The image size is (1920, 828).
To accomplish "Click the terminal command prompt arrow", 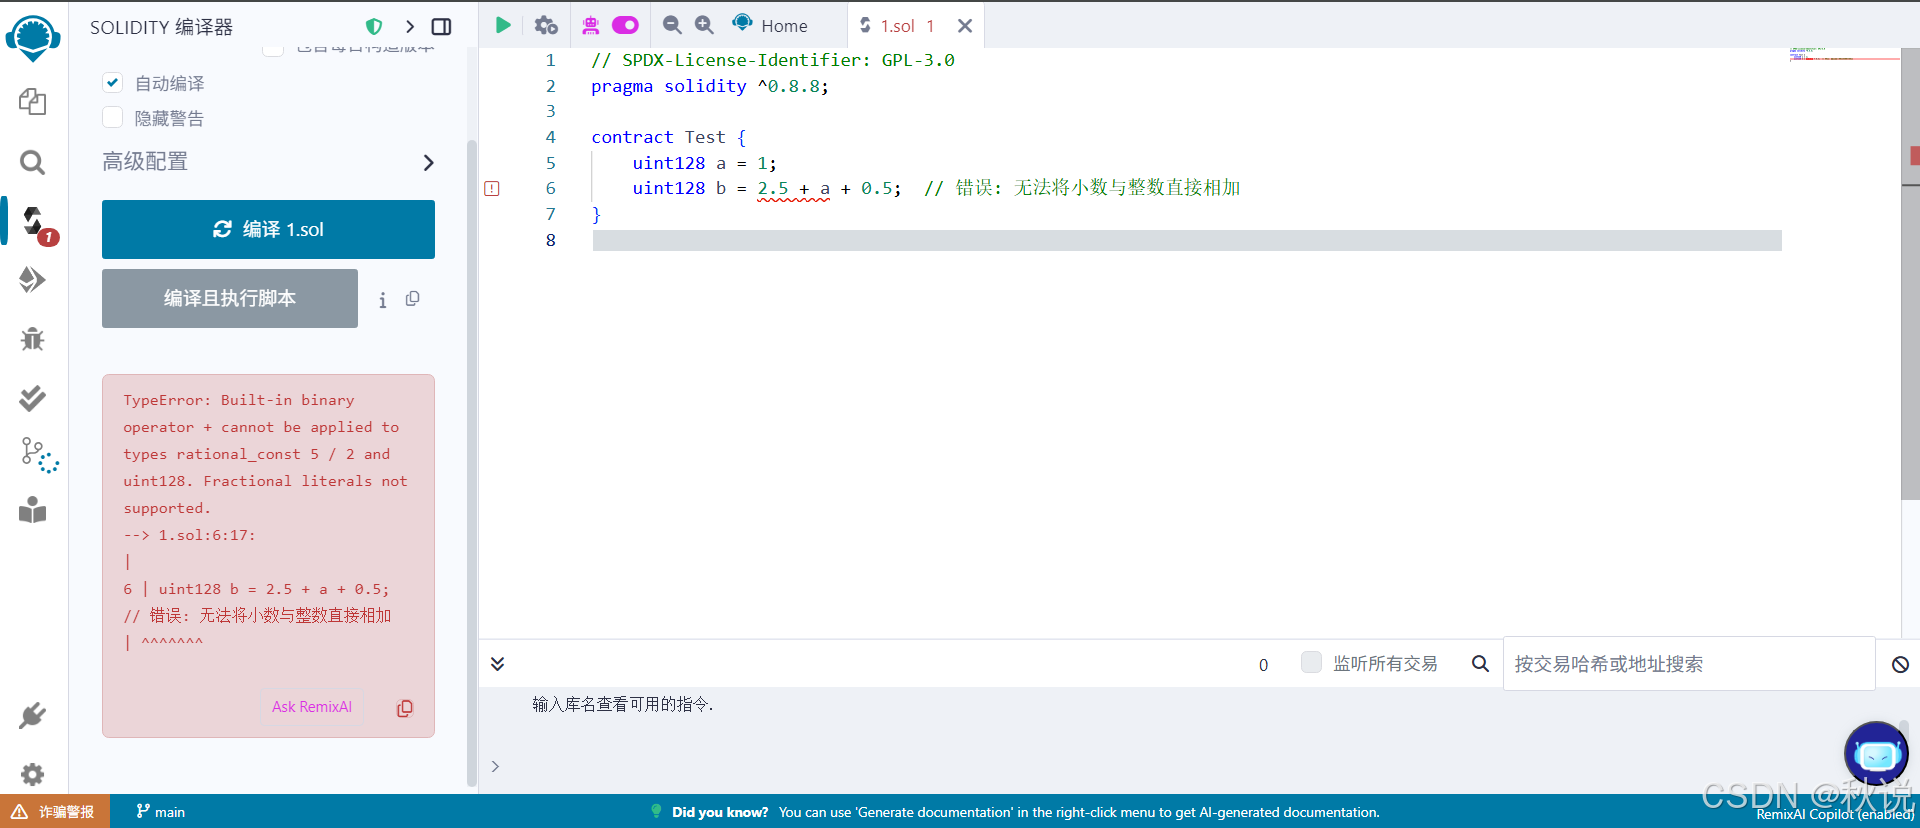I will pos(495,766).
